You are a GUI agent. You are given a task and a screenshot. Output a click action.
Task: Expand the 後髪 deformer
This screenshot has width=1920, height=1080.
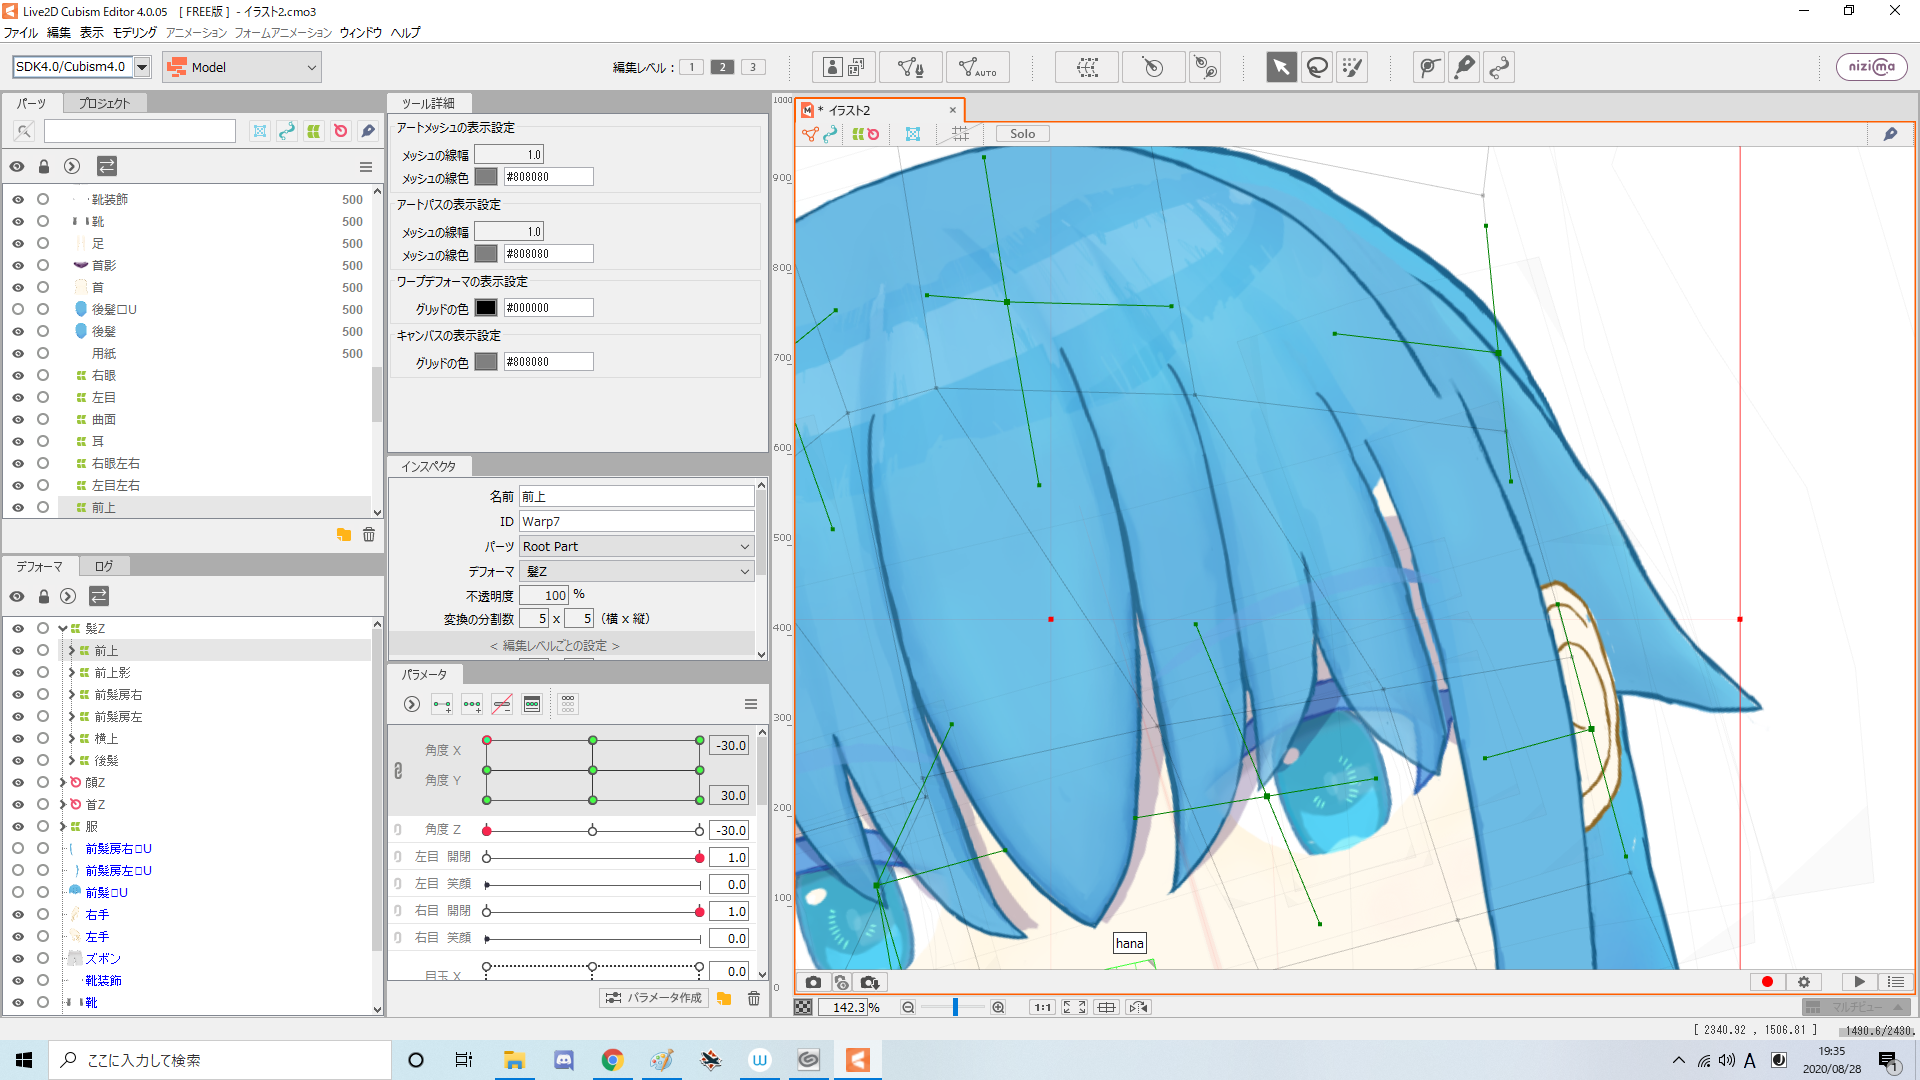point(72,761)
